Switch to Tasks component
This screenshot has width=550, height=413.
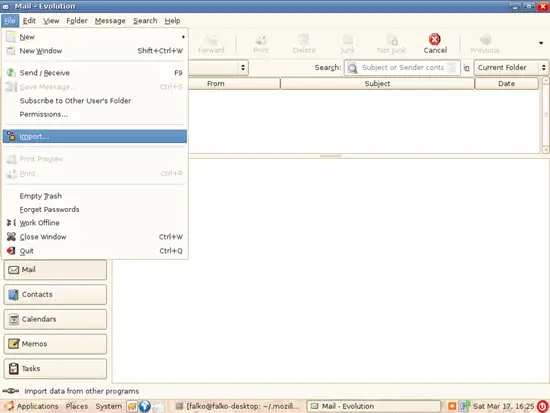click(x=55, y=368)
